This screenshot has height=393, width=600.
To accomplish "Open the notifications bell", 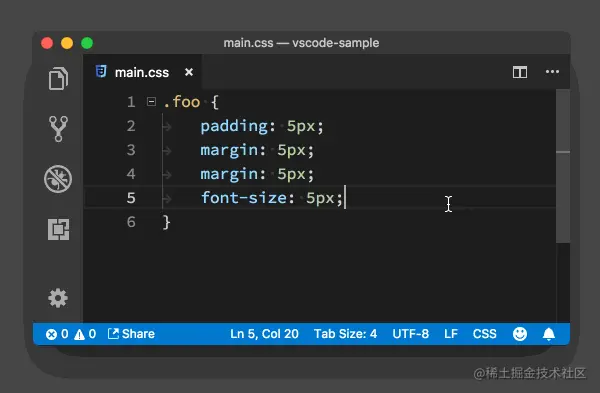I will point(549,334).
